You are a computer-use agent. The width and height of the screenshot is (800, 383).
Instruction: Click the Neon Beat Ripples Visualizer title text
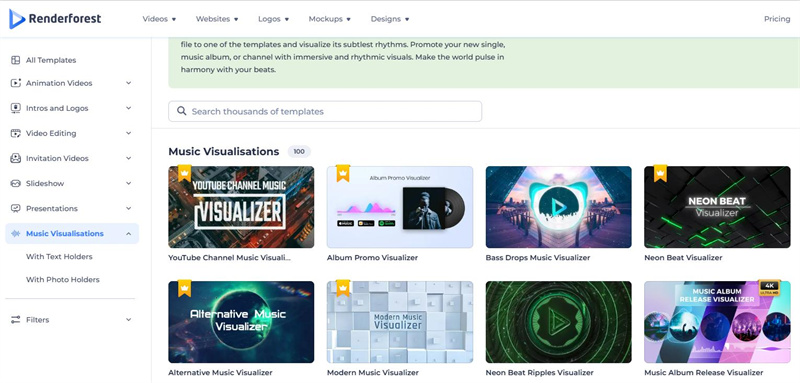(539, 373)
